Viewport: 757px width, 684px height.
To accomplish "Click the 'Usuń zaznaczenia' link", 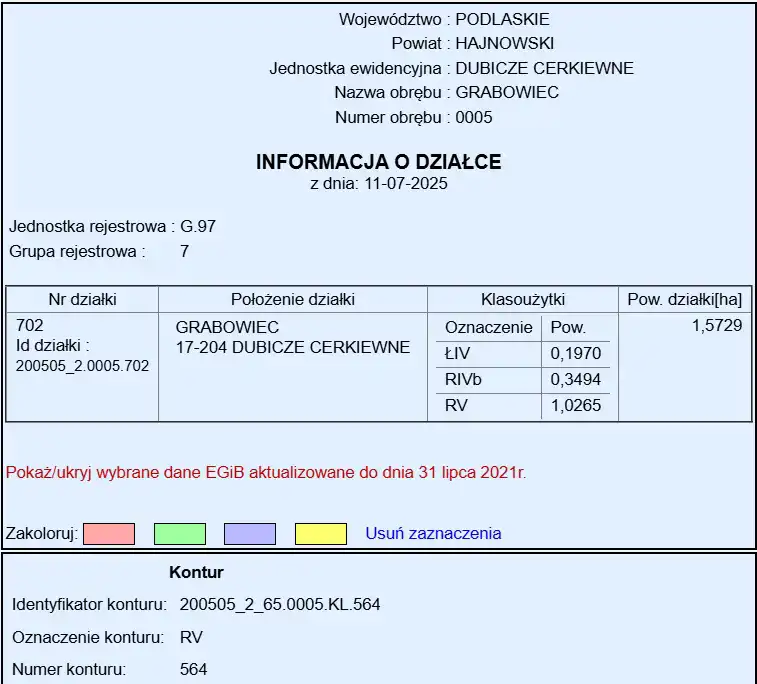I will click(433, 534).
